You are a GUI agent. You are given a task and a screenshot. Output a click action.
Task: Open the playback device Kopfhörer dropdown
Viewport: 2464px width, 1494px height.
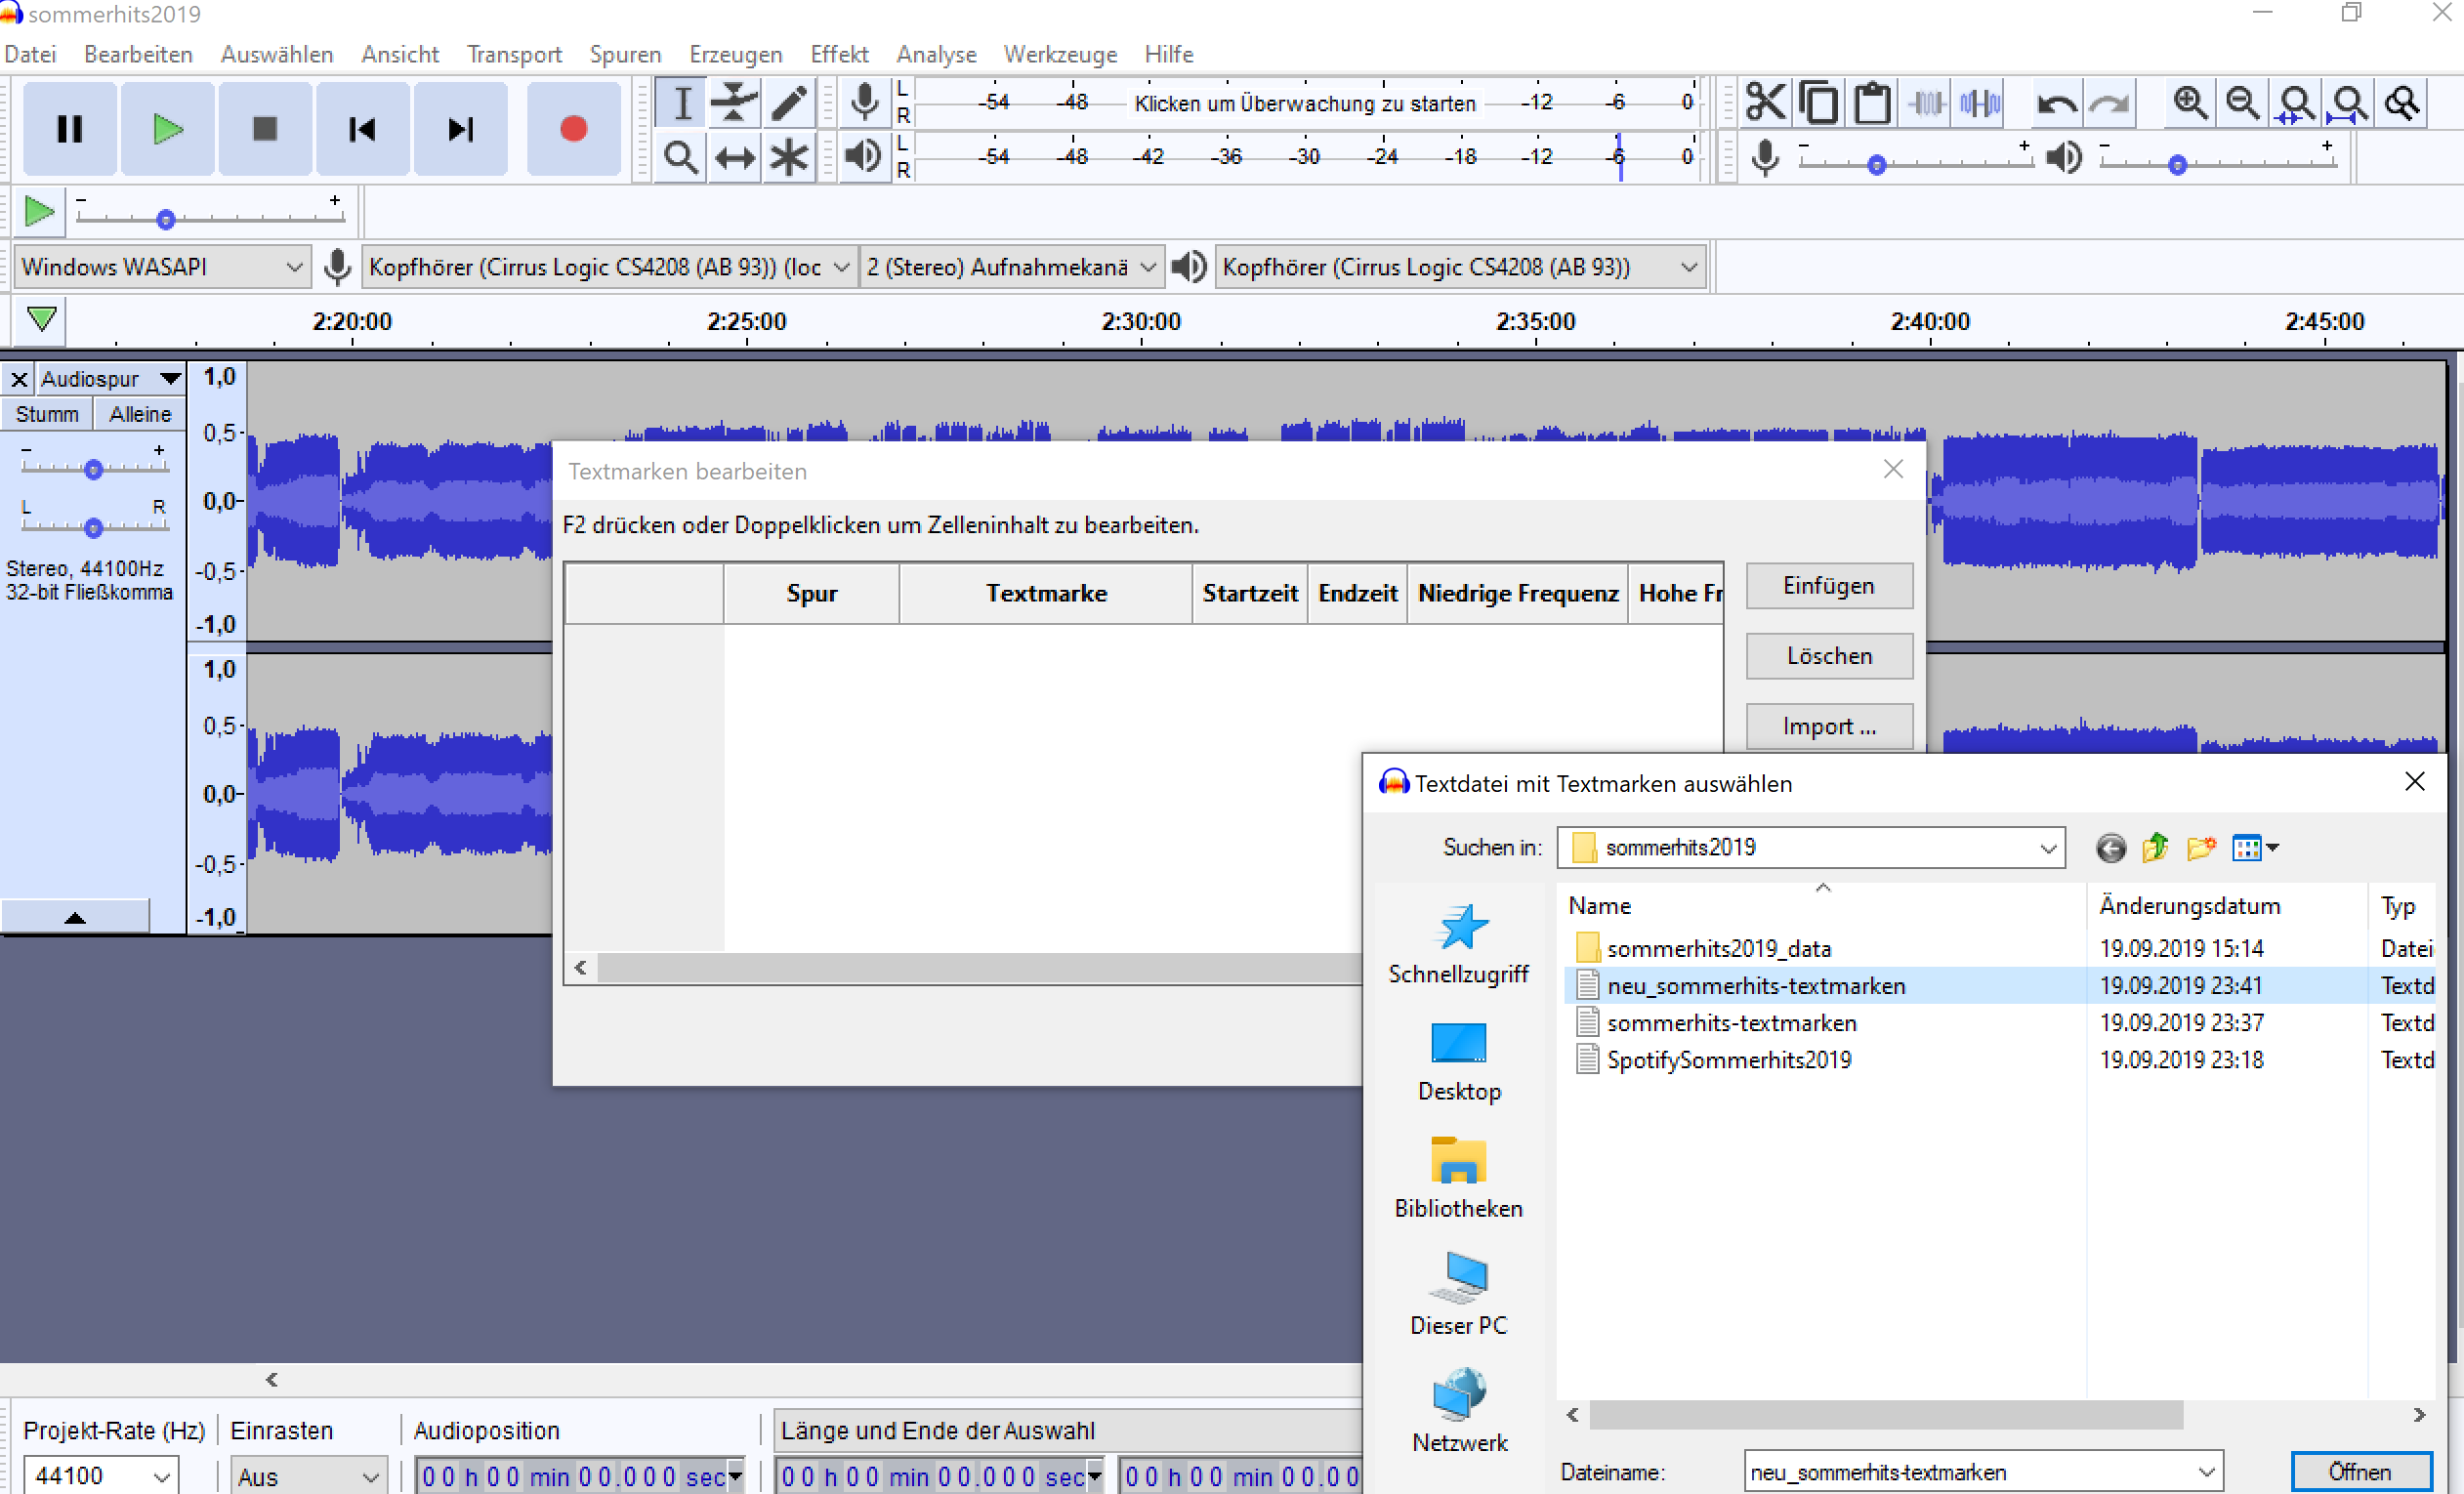[1460, 267]
